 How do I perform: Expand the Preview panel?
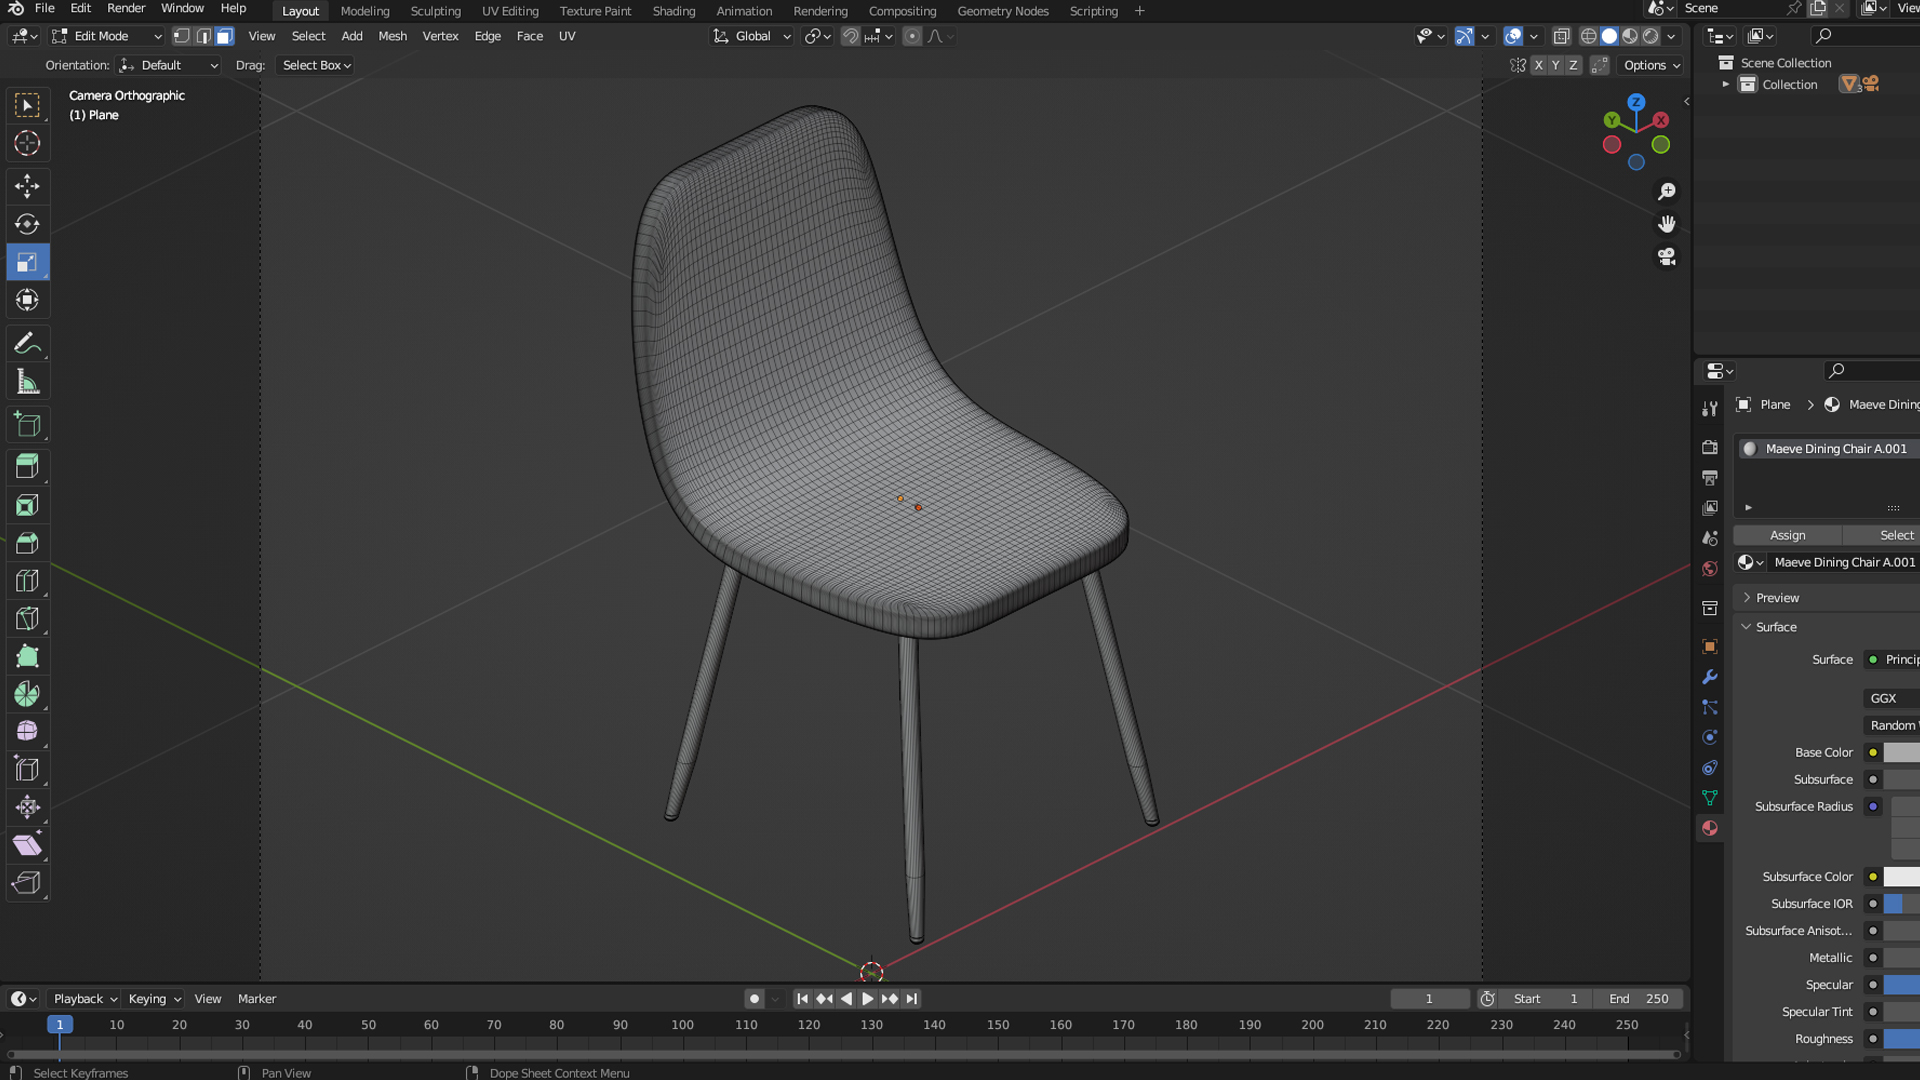coord(1777,598)
